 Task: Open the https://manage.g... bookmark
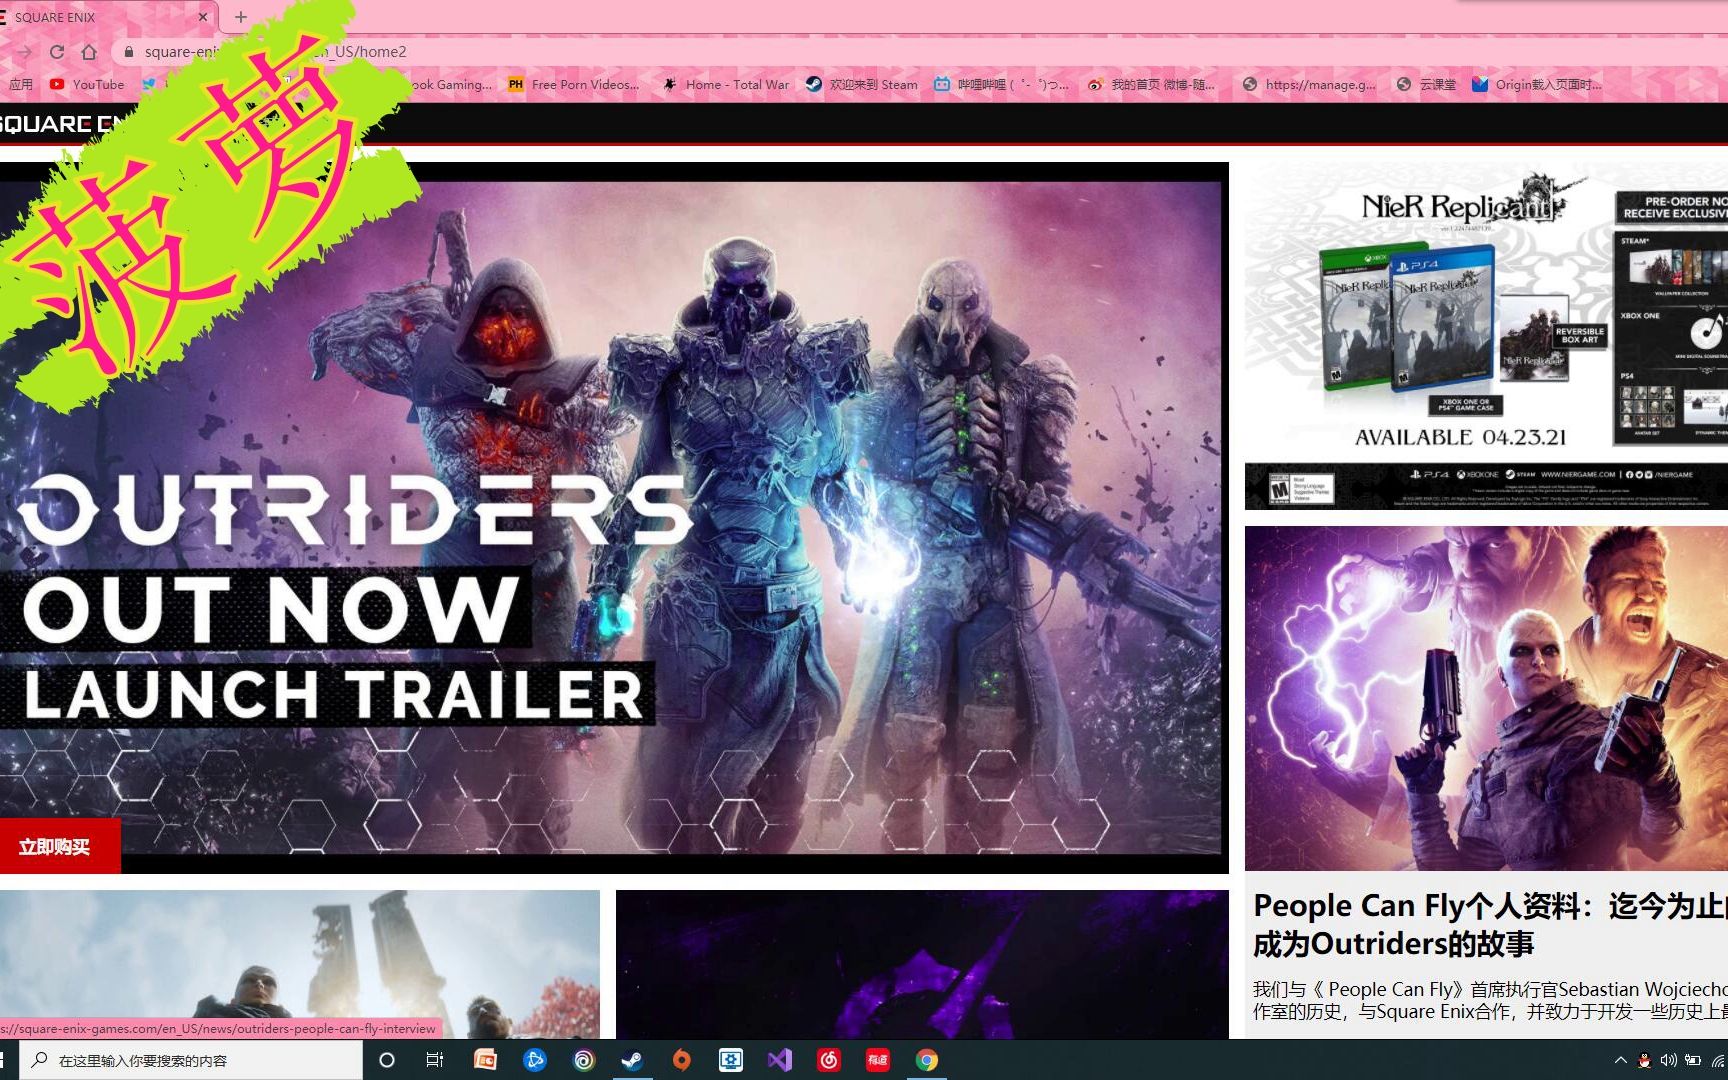pyautogui.click(x=1309, y=85)
